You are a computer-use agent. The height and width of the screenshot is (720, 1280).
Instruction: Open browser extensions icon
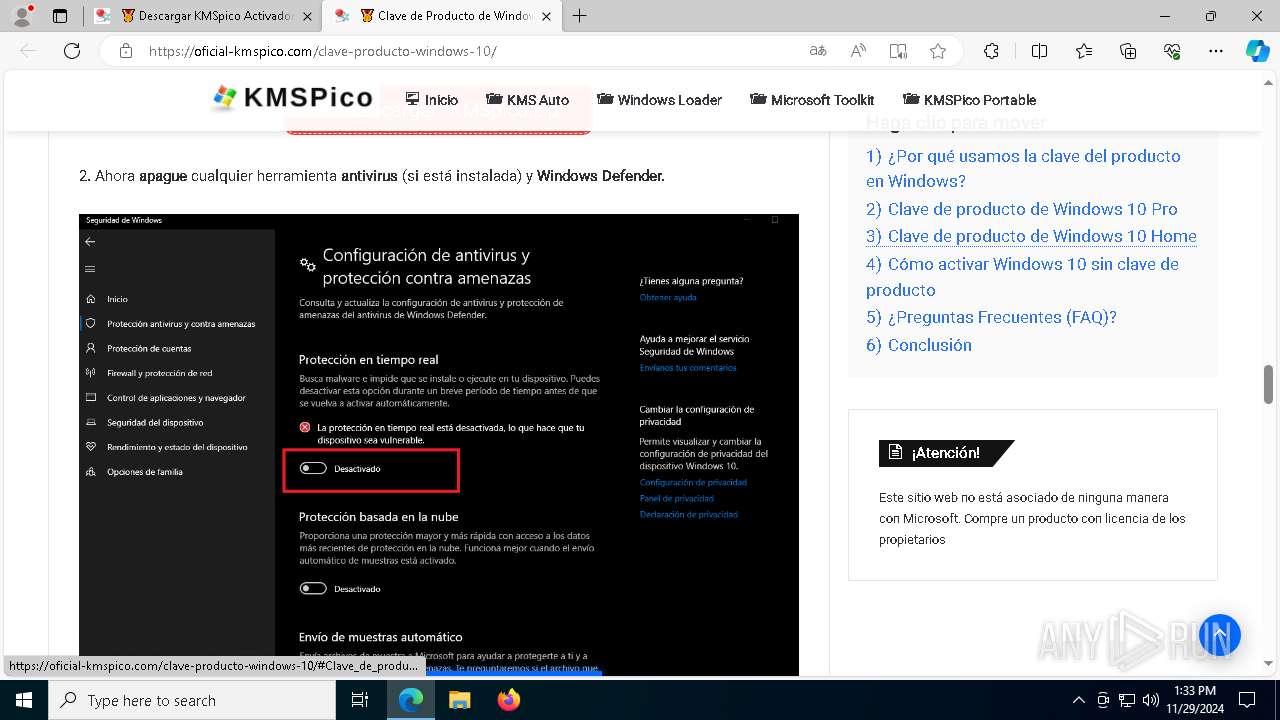991,51
